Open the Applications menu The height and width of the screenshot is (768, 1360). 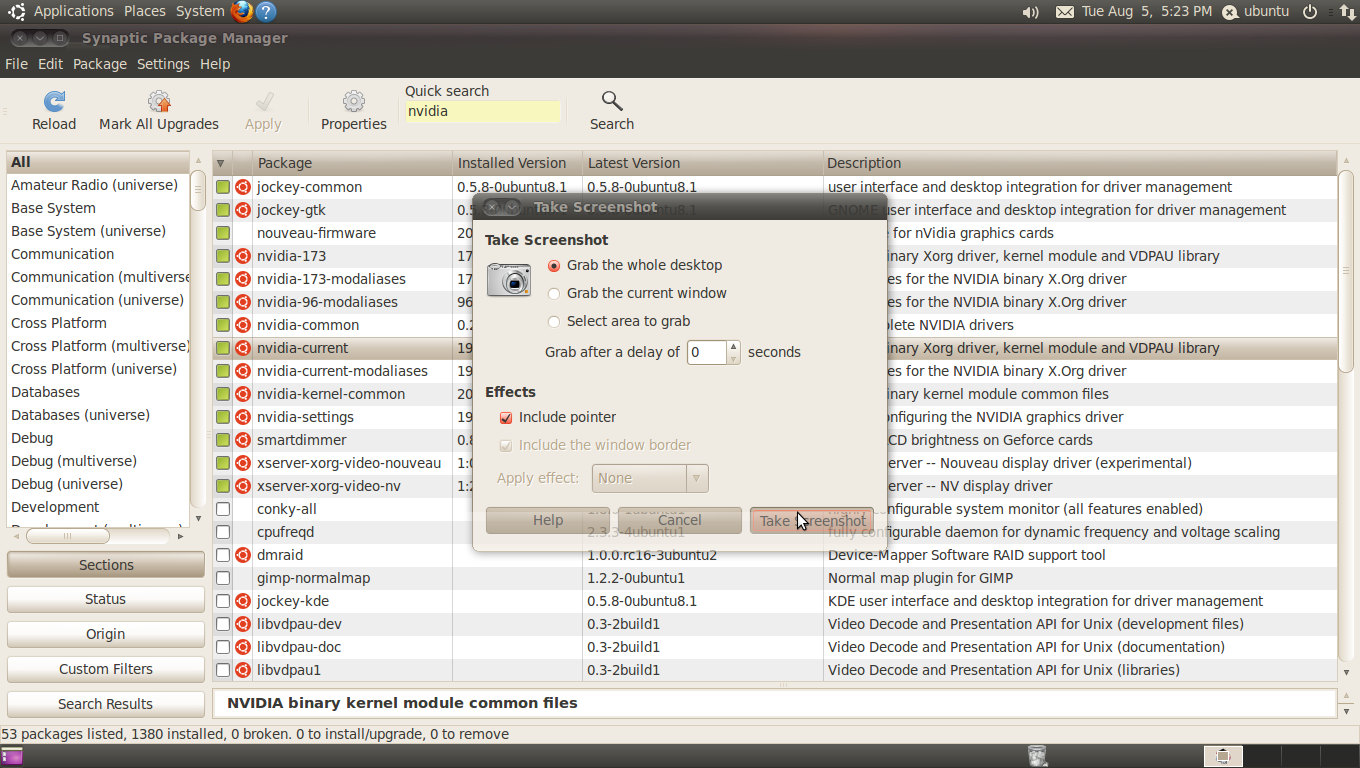point(74,11)
